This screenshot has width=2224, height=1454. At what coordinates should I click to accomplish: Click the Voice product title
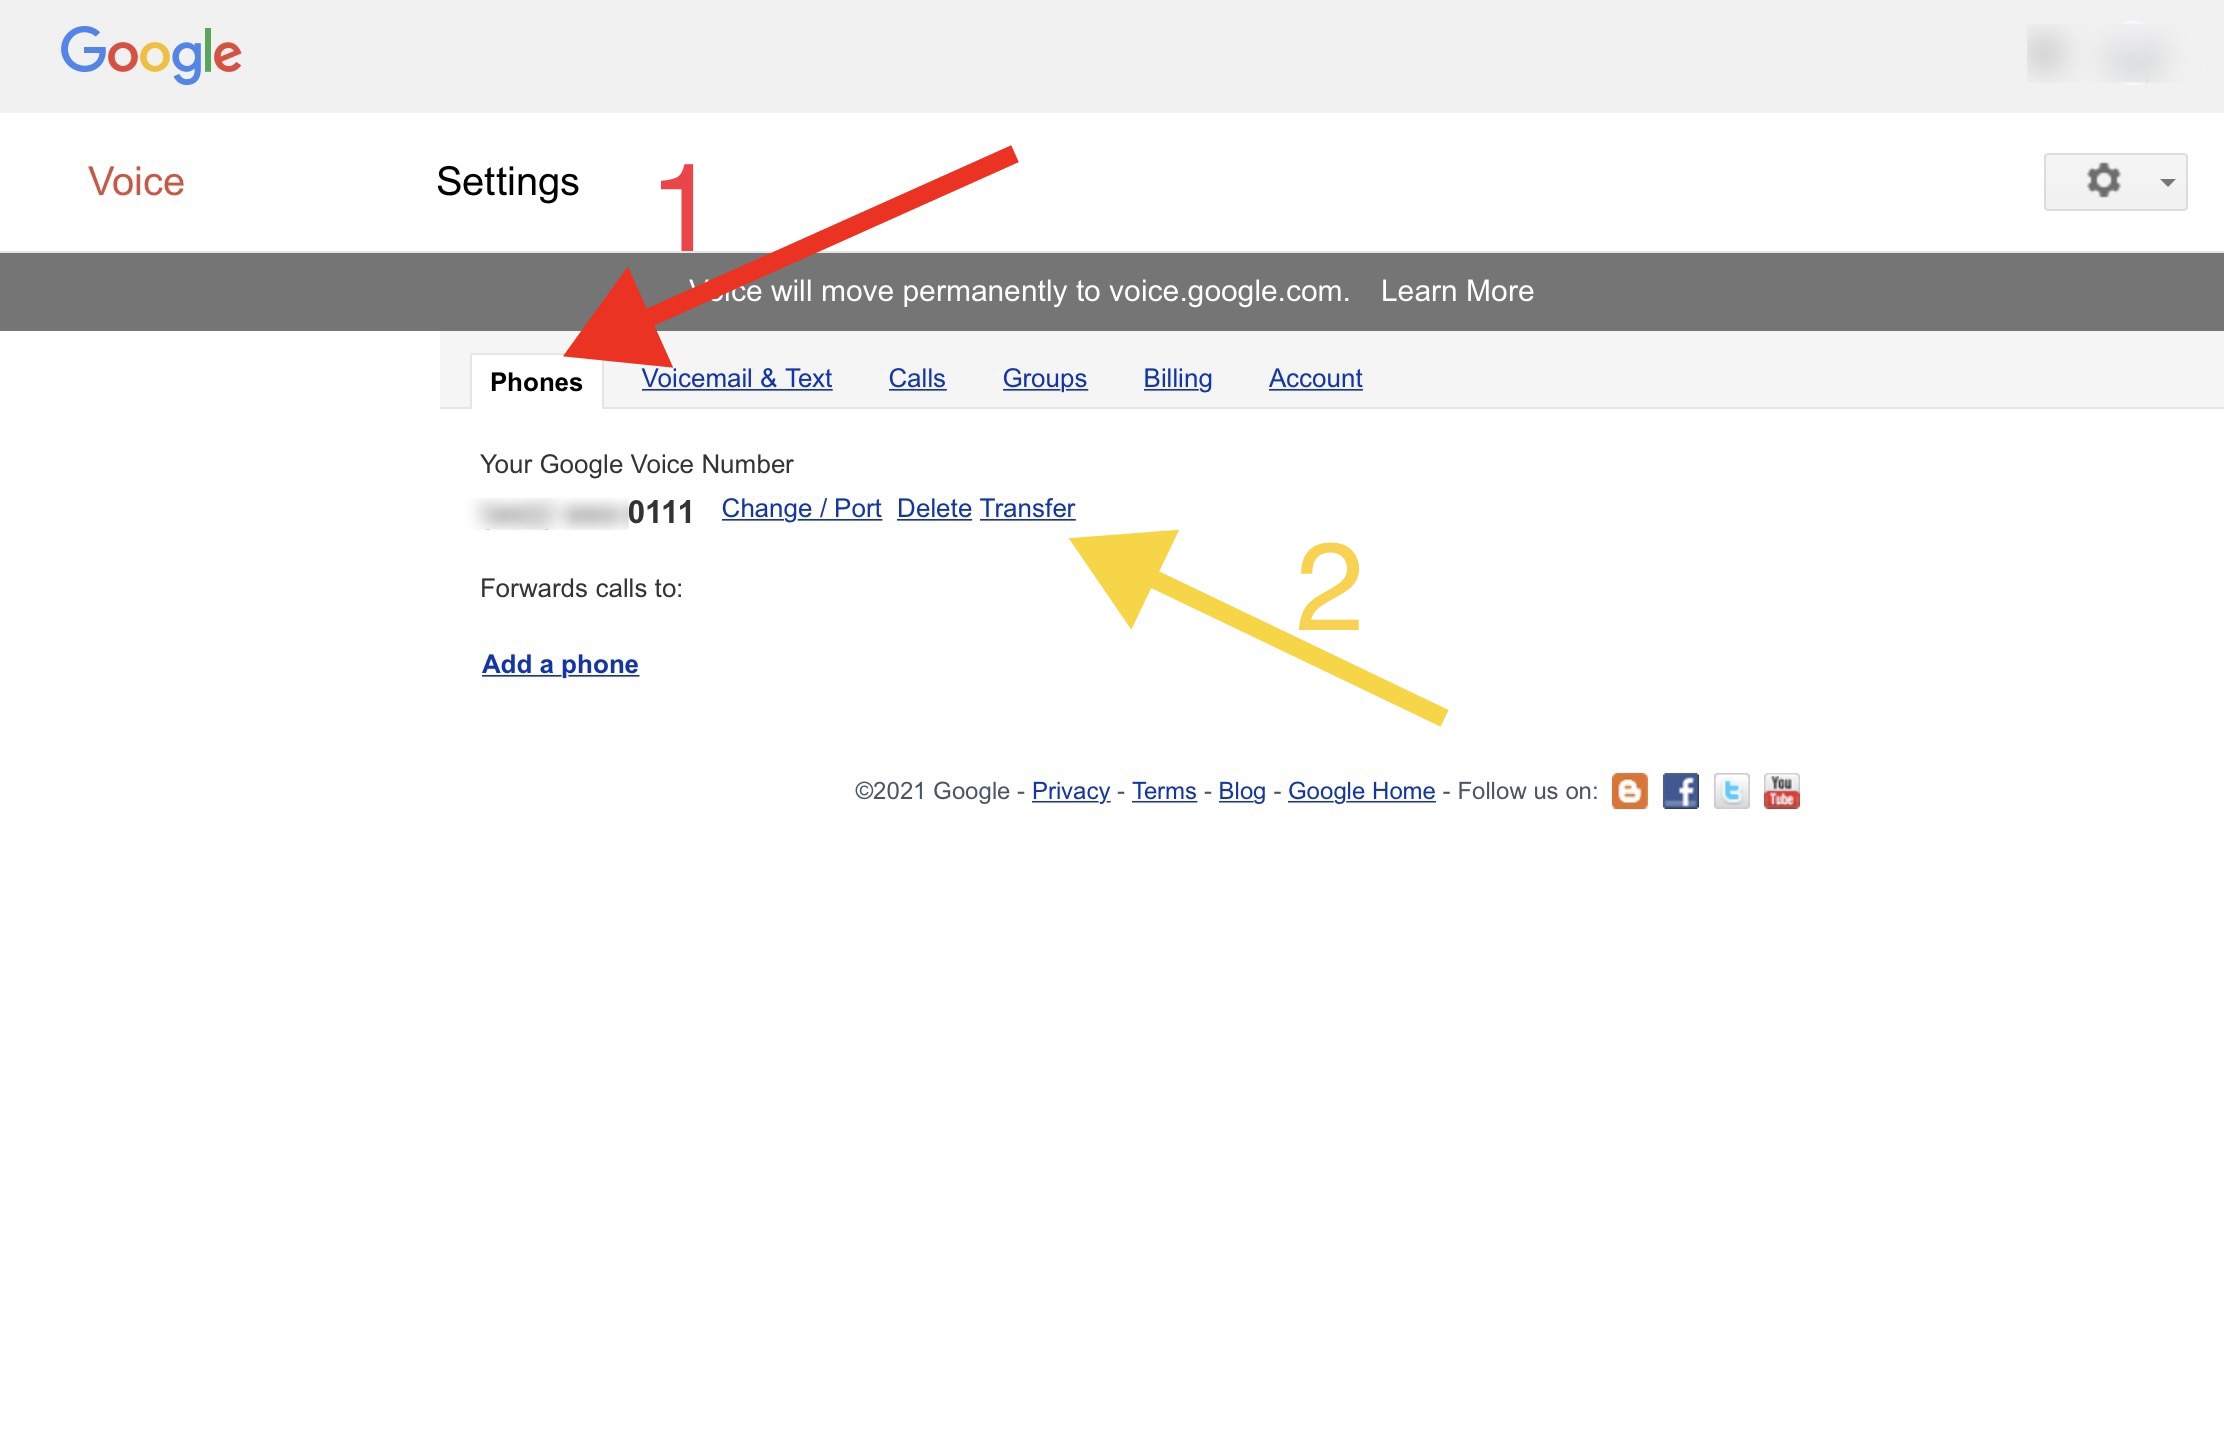136,181
